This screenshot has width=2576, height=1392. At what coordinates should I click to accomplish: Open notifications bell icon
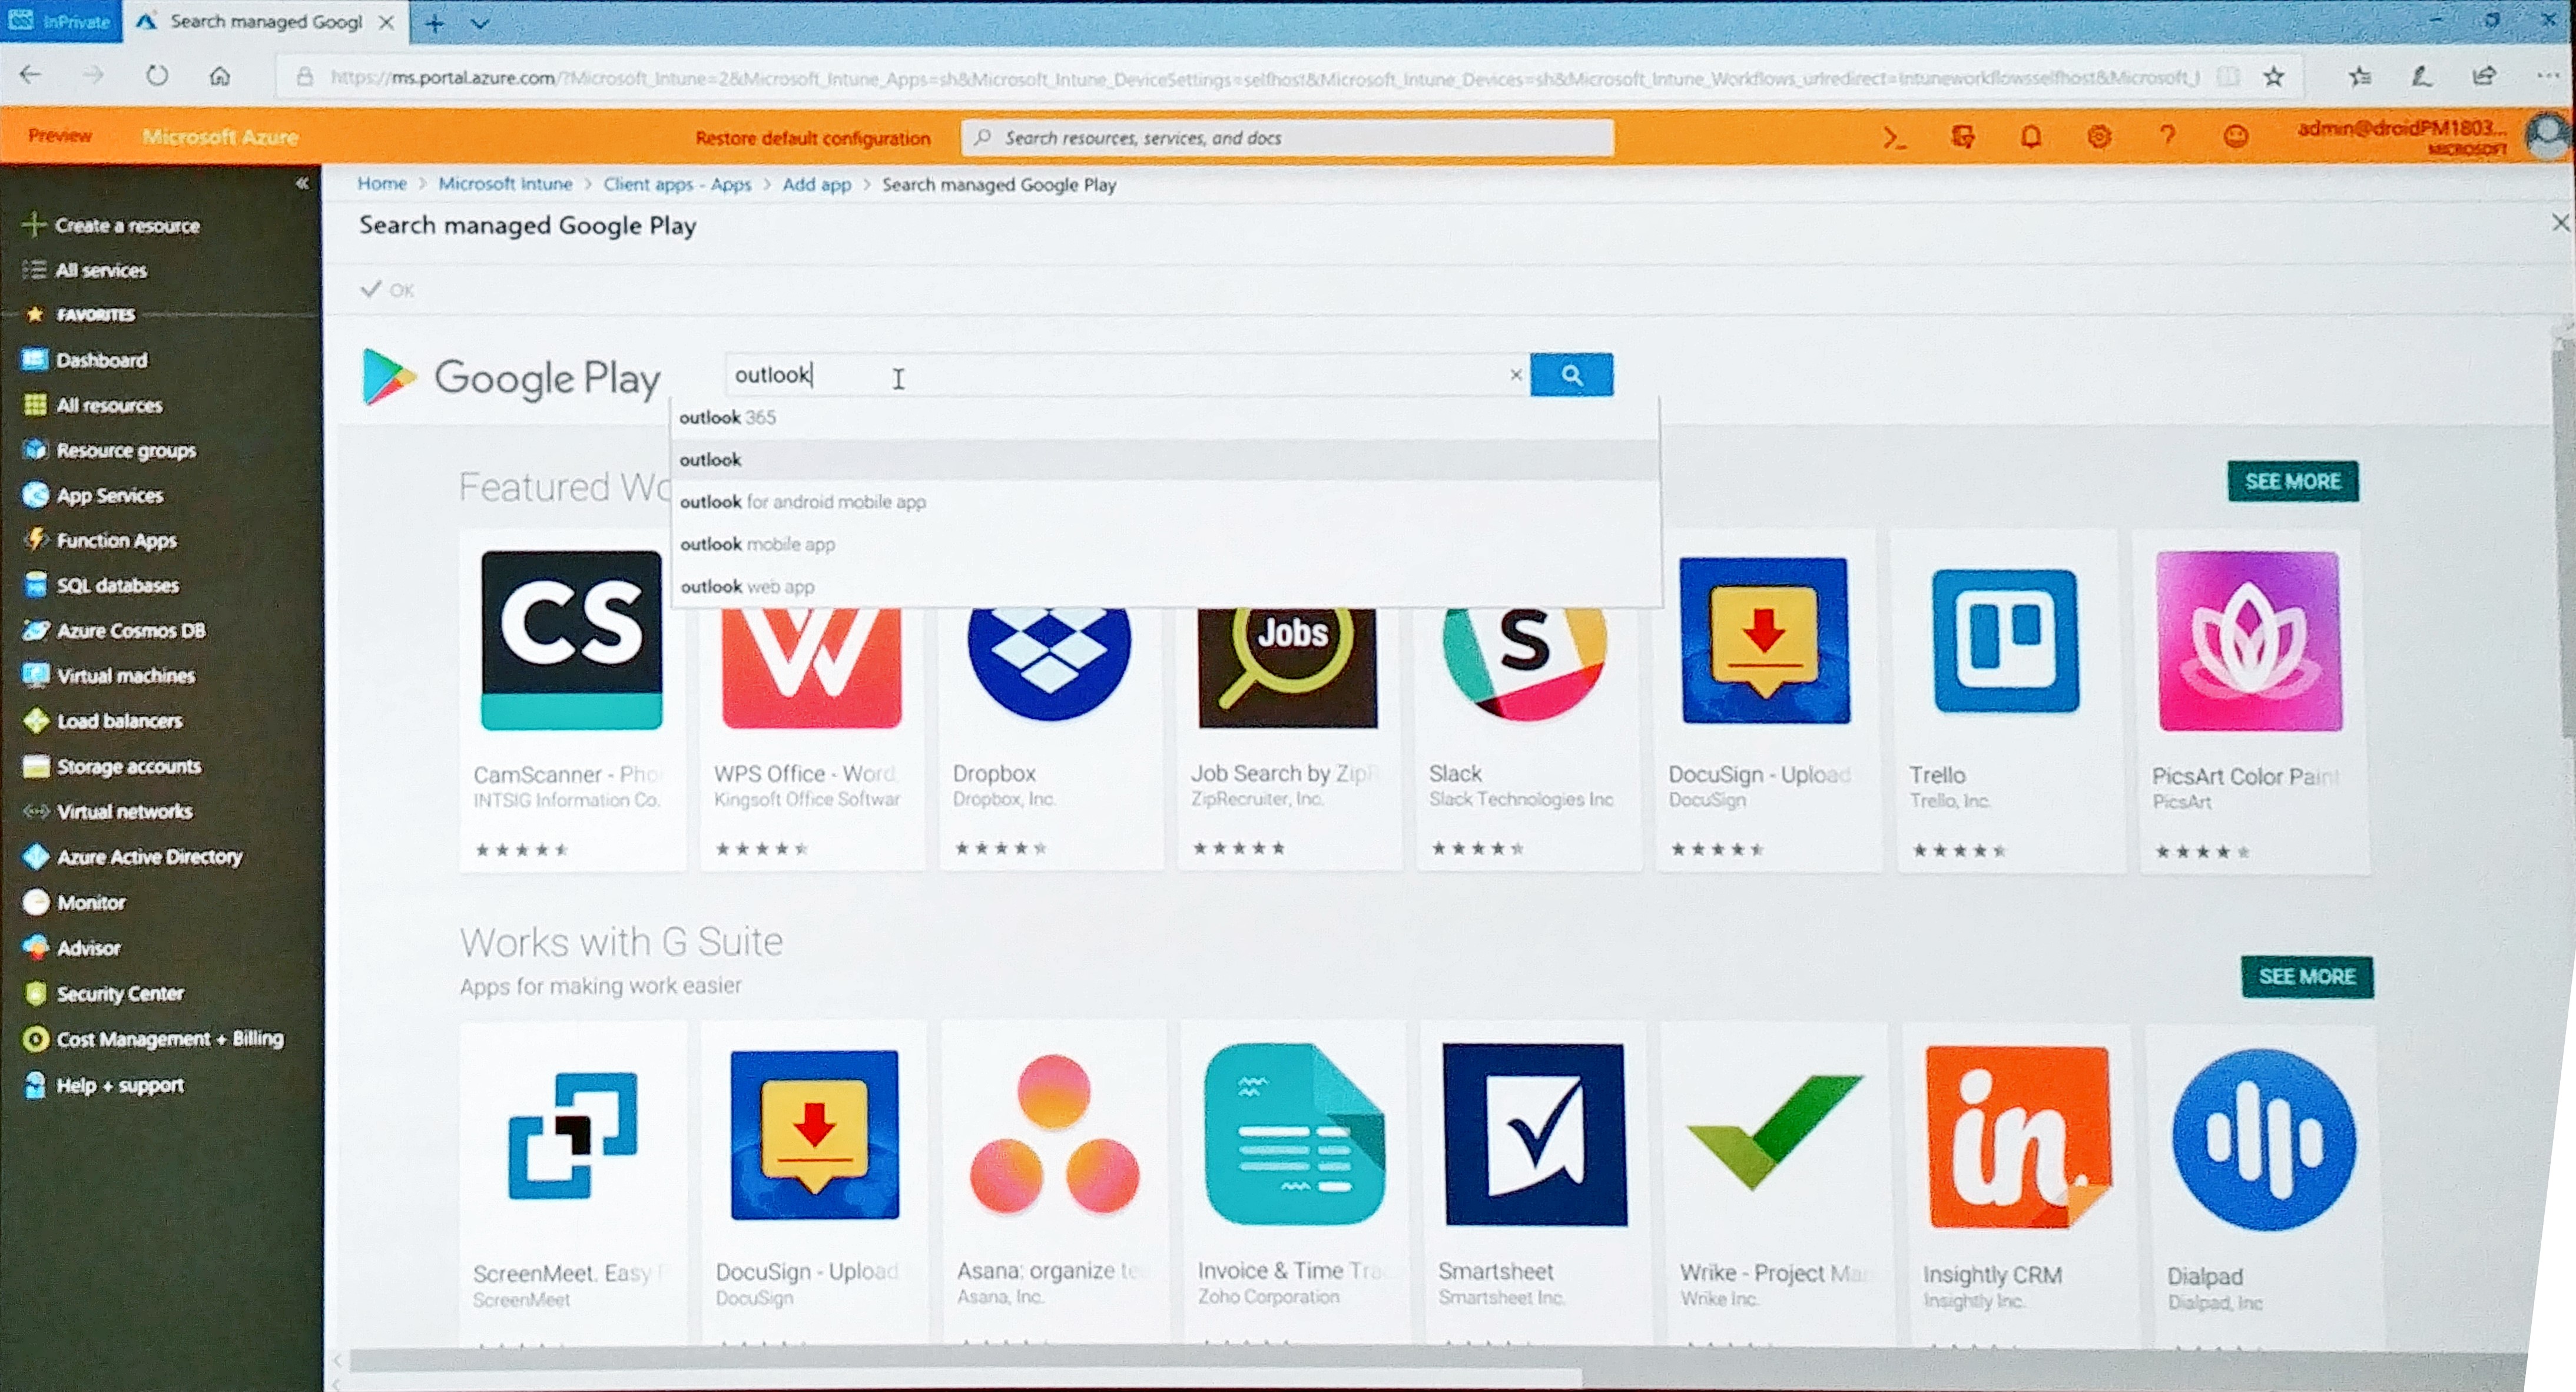pos(2031,137)
